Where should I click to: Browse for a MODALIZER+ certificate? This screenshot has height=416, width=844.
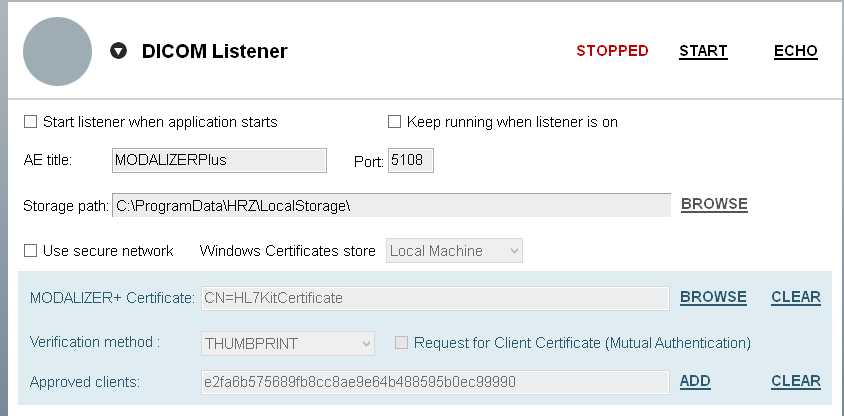(713, 297)
